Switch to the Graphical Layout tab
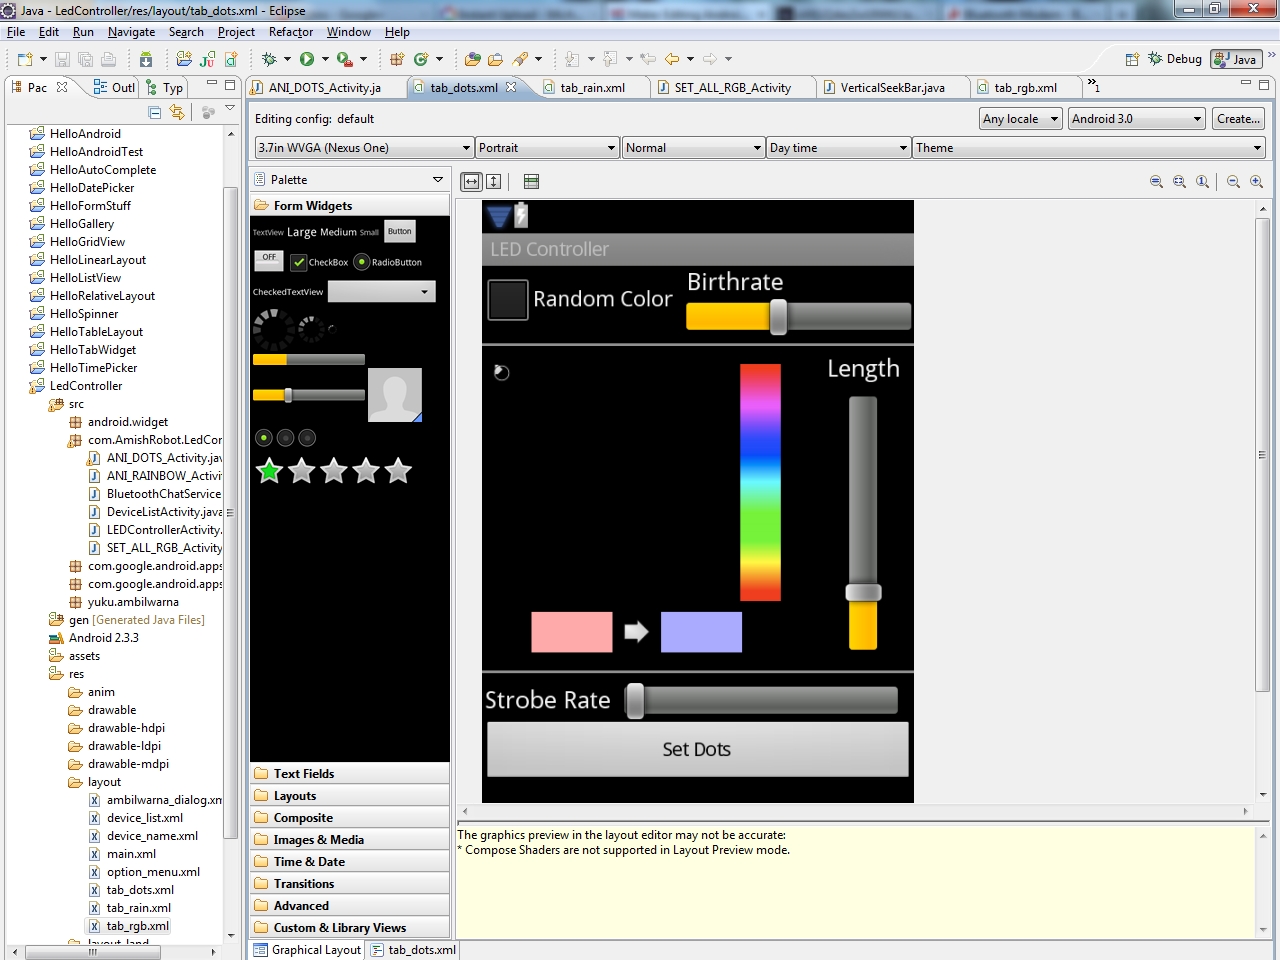Viewport: 1280px width, 960px height. point(307,950)
